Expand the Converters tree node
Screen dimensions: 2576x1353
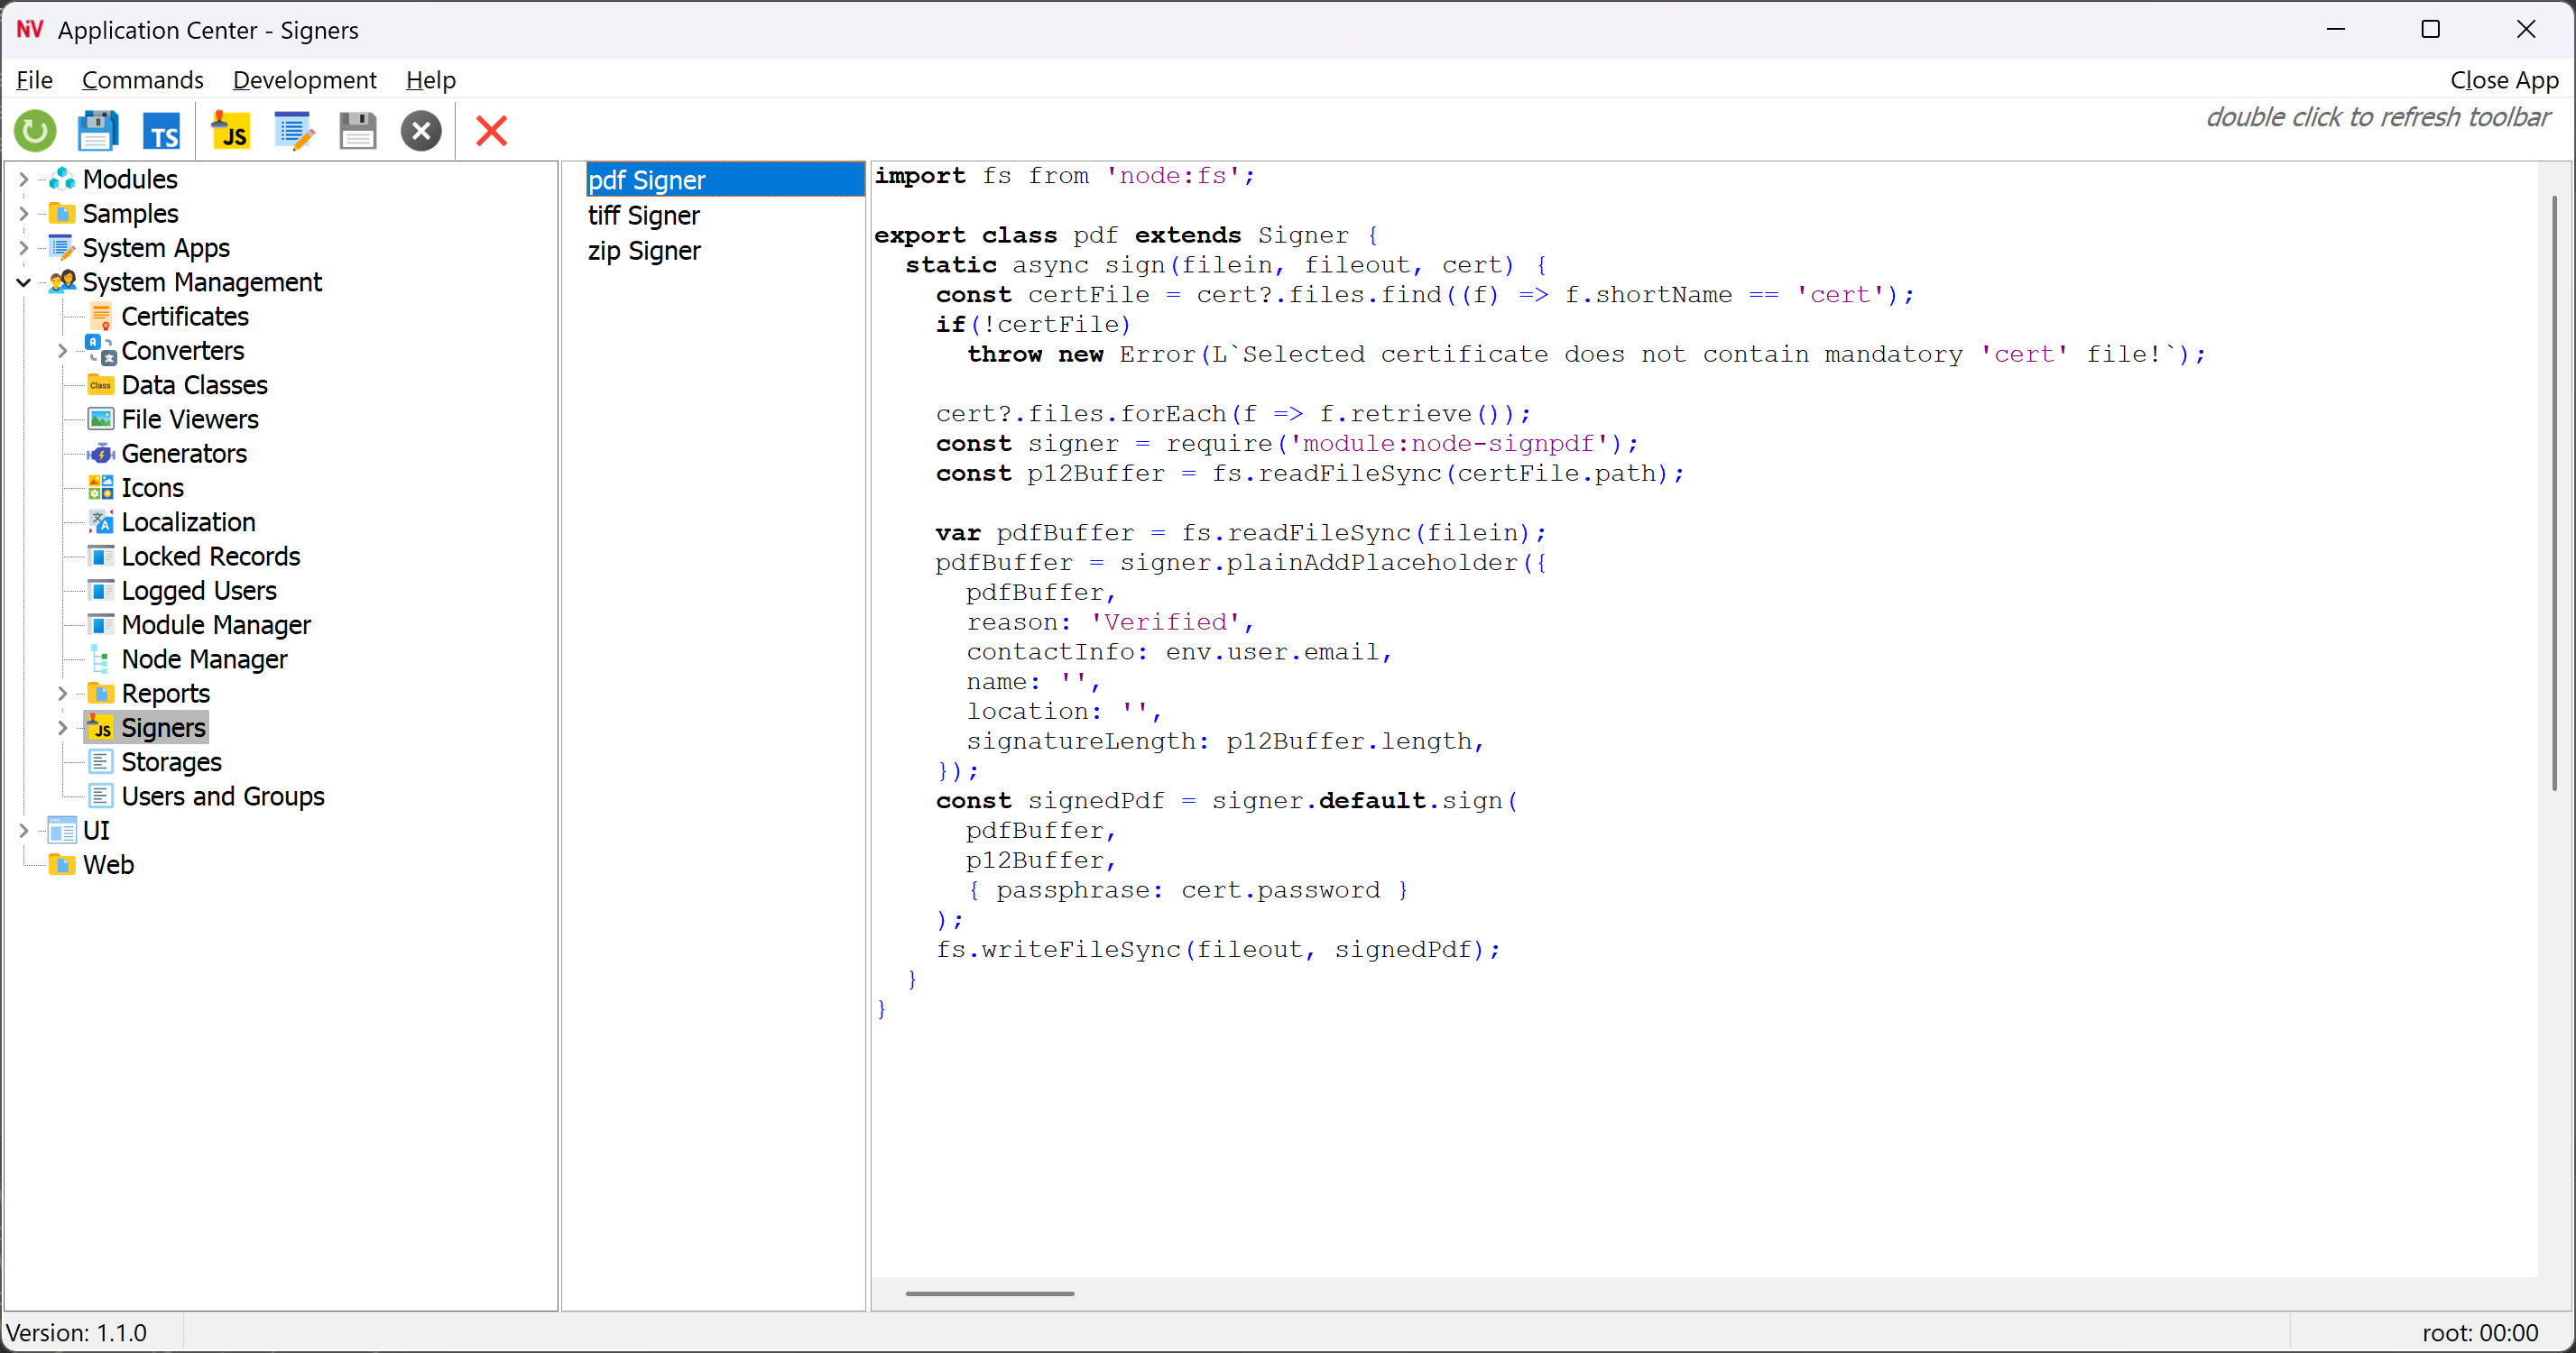click(62, 351)
